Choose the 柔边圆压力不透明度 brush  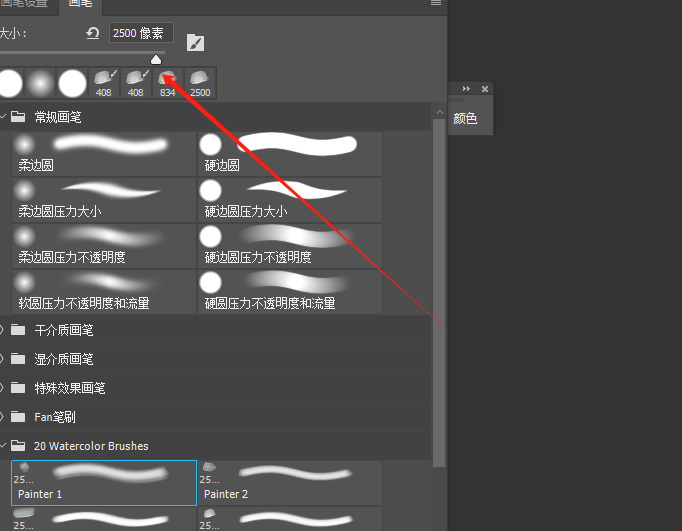tap(104, 246)
